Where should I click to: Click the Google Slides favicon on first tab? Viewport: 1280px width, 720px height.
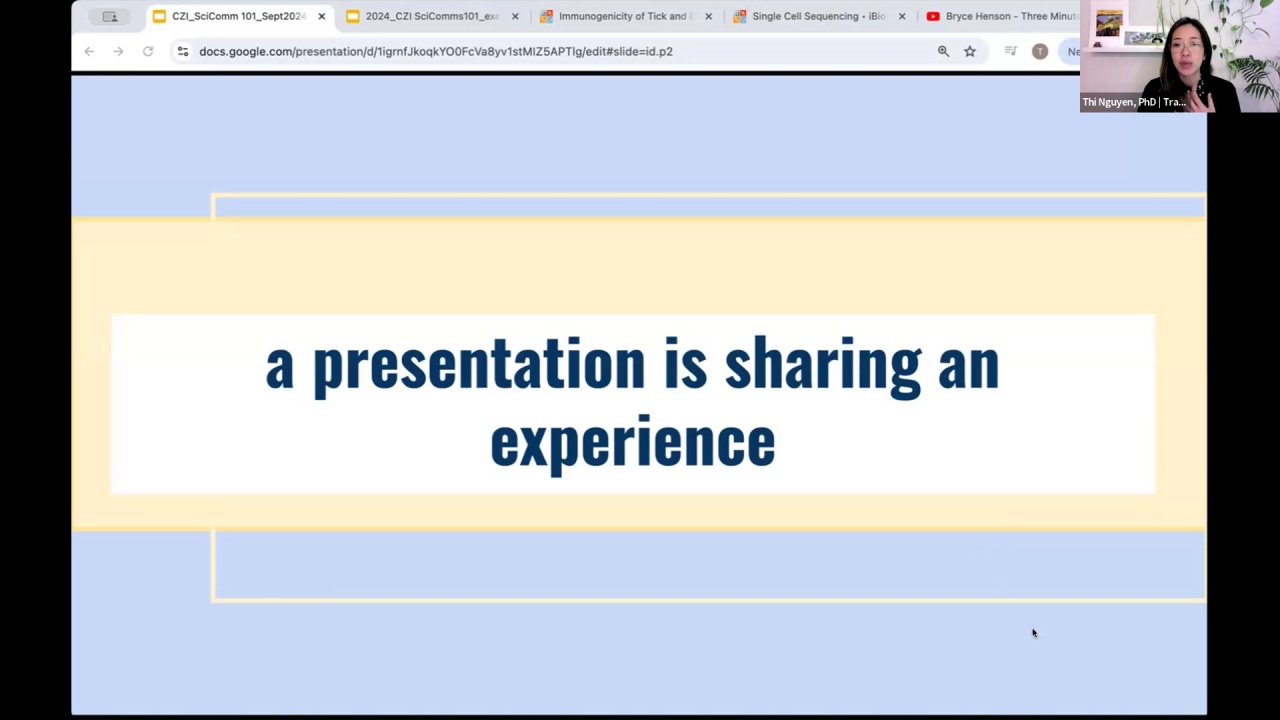pyautogui.click(x=159, y=16)
